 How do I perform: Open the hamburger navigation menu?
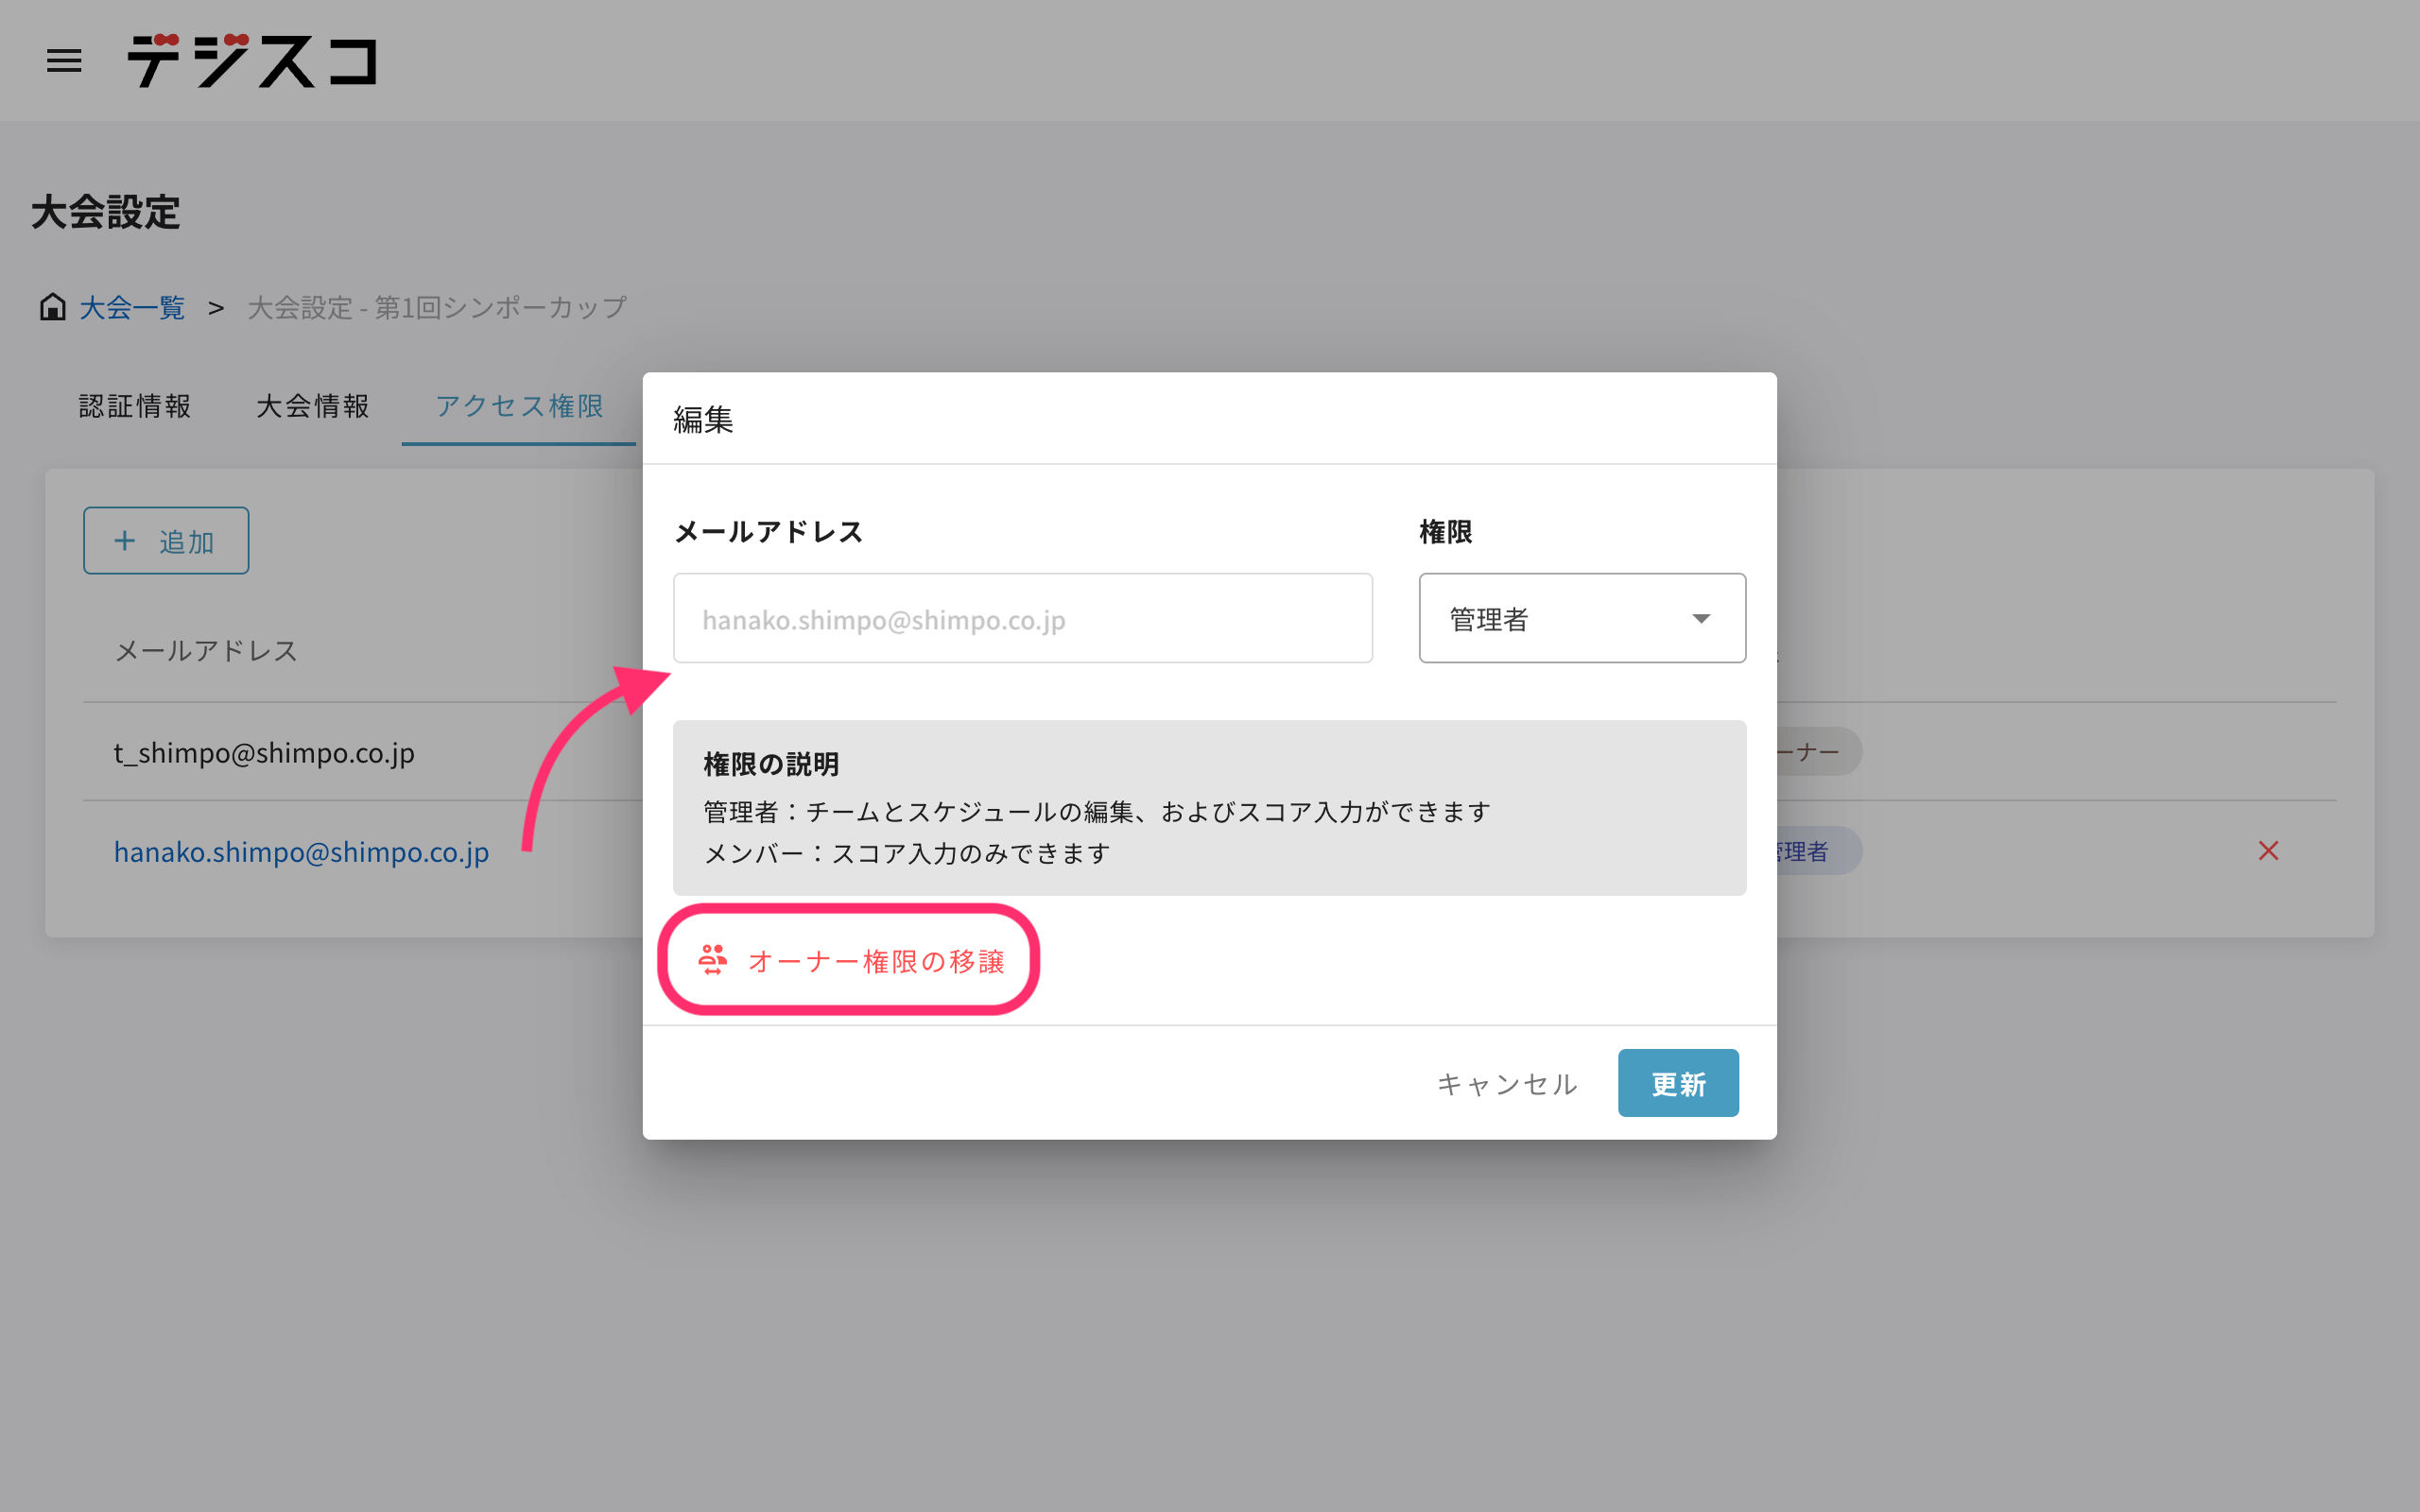pyautogui.click(x=64, y=61)
